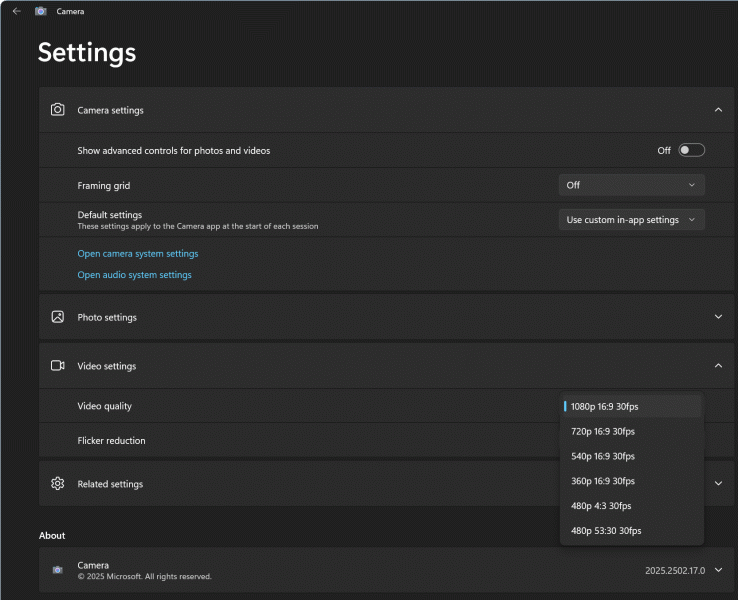
Task: Open the Framing grid dropdown
Action: tap(631, 185)
